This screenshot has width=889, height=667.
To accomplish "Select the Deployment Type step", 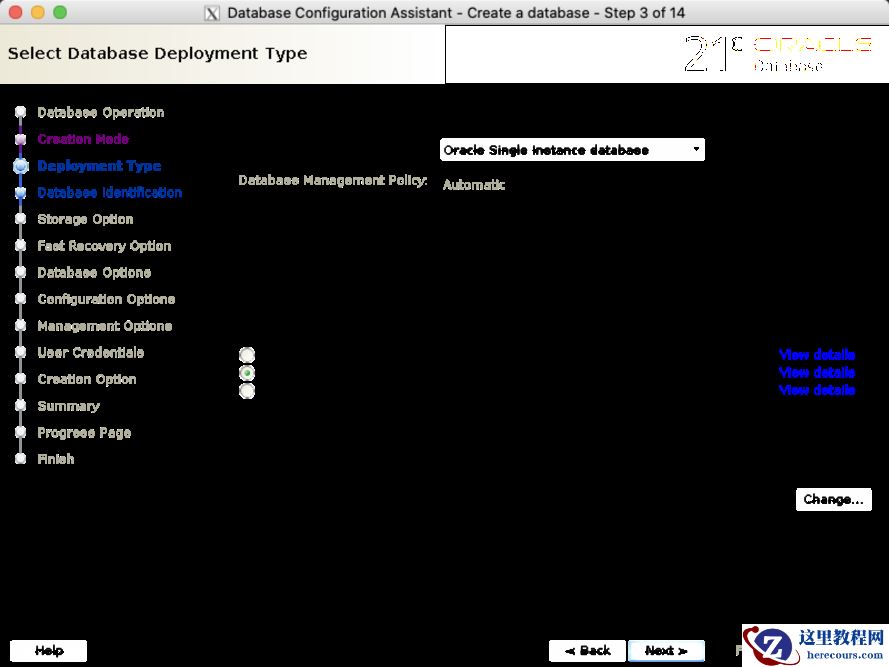I will 99,166.
